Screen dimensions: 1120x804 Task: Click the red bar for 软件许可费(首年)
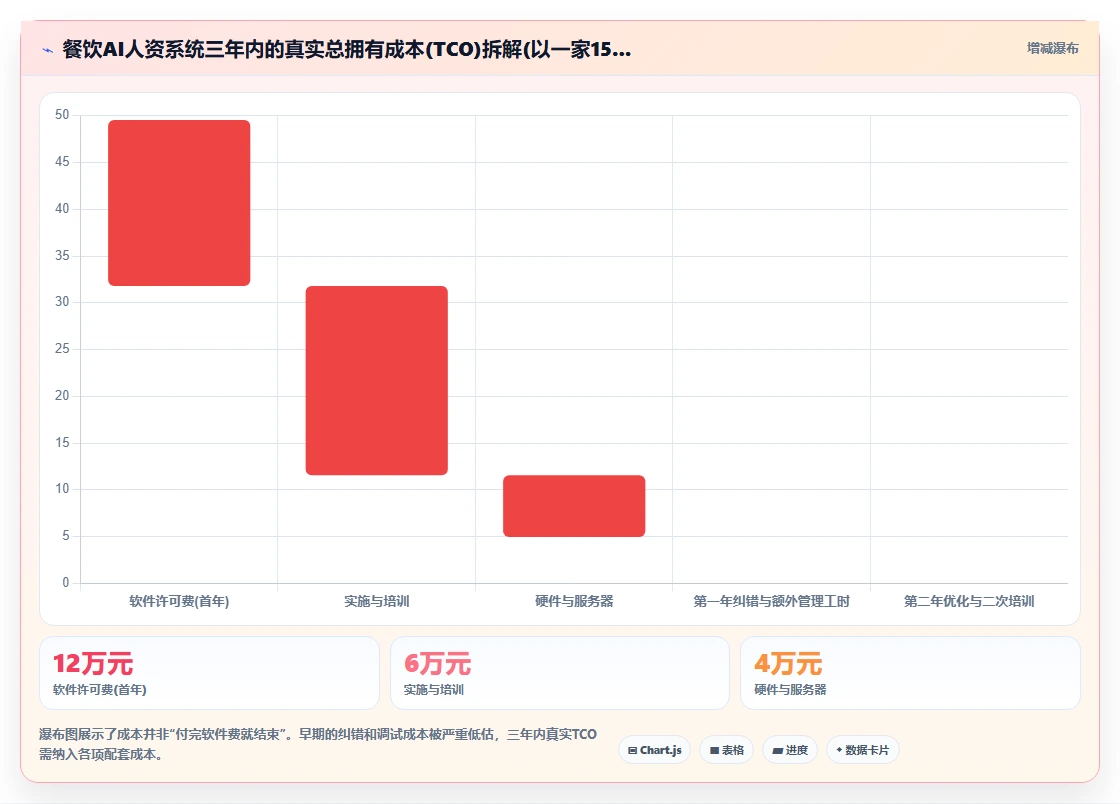pyautogui.click(x=179, y=203)
